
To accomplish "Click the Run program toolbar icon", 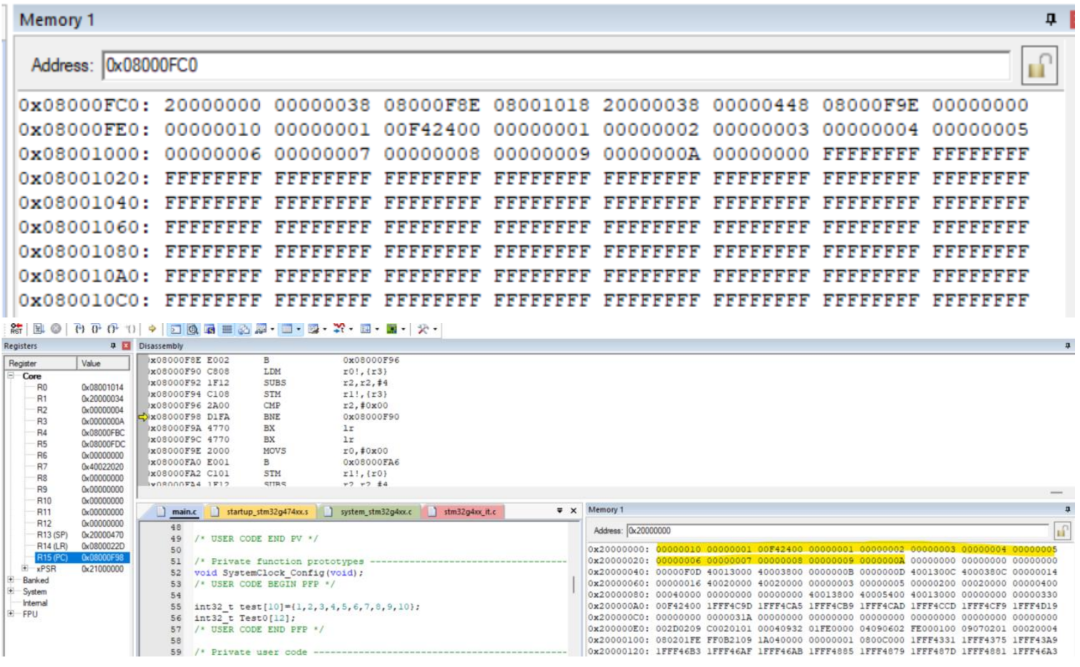I will pyautogui.click(x=39, y=329).
